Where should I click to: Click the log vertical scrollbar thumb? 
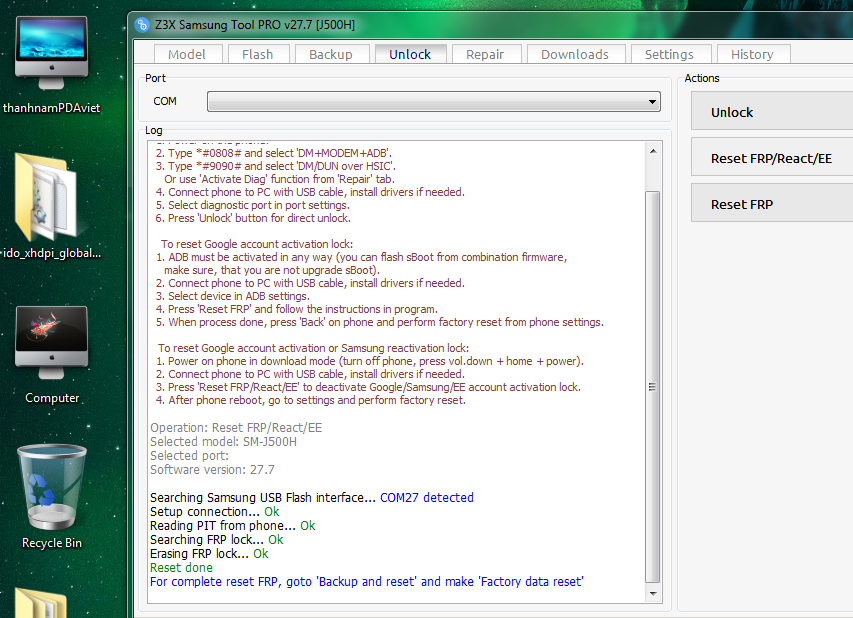pos(653,387)
